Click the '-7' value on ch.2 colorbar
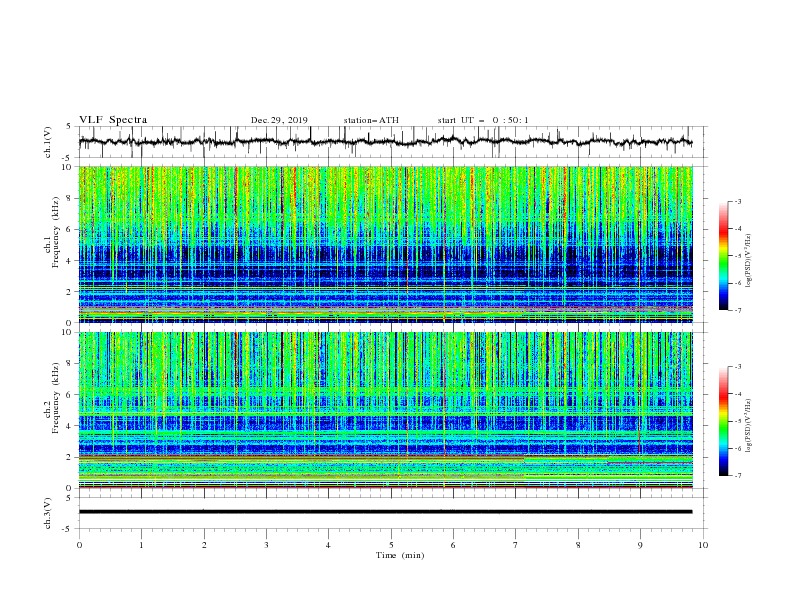The image size is (792, 612). coord(738,476)
